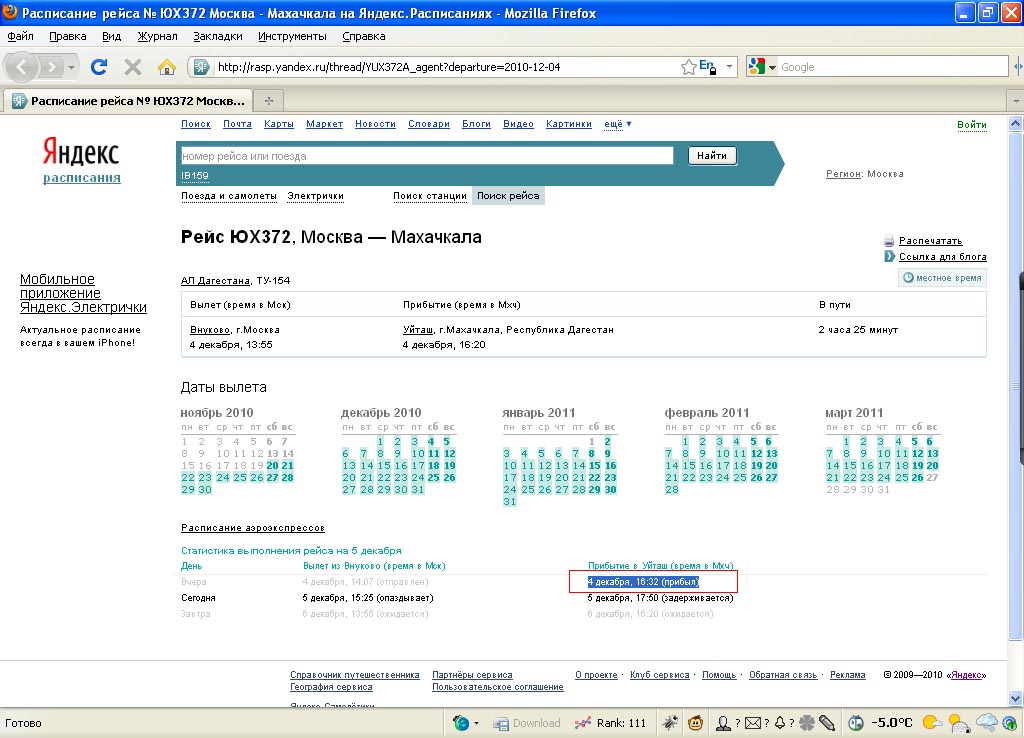Bookmark this page with the star icon
This screenshot has width=1024, height=738.
[x=688, y=67]
